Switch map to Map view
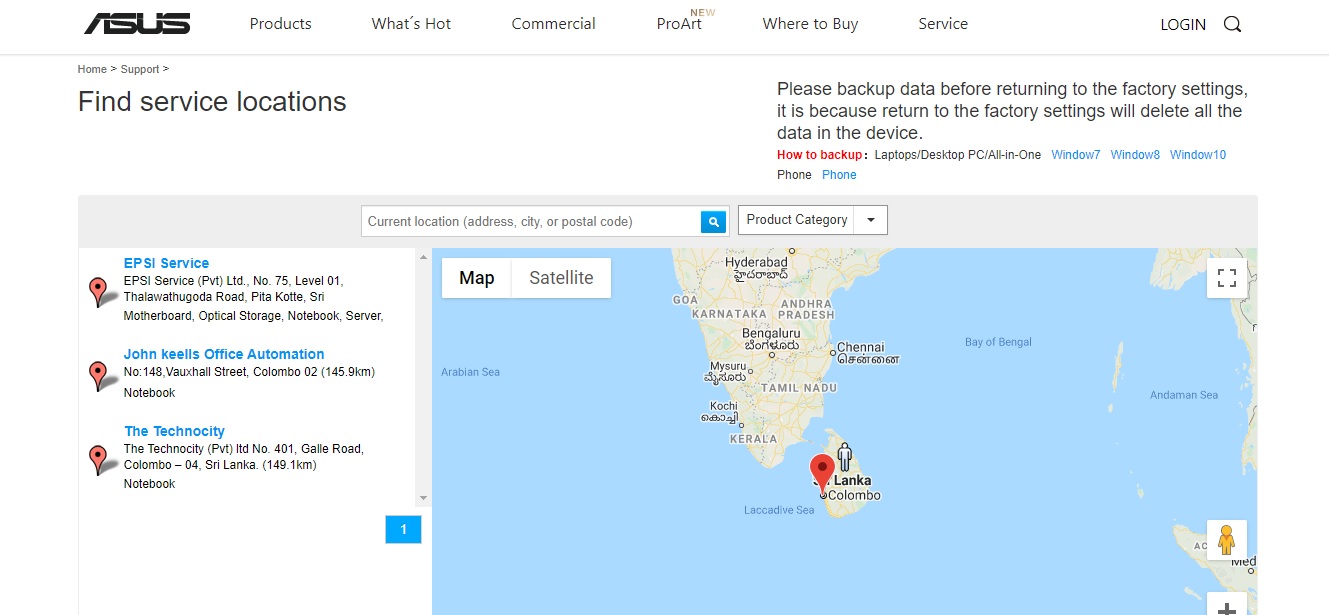 (x=477, y=278)
